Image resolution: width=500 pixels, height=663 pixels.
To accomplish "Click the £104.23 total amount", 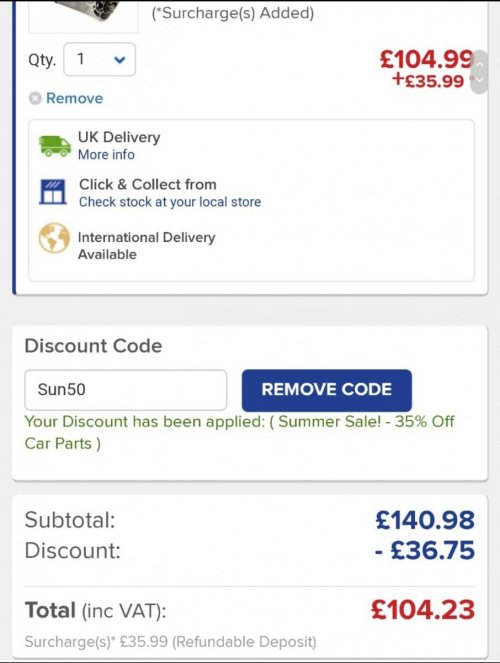I will click(423, 610).
